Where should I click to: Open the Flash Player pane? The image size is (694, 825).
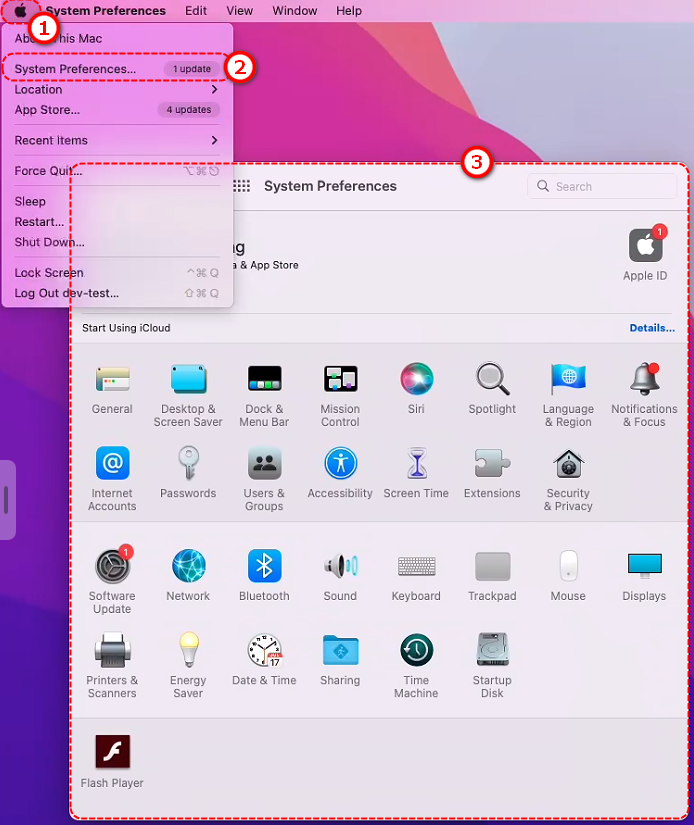112,761
